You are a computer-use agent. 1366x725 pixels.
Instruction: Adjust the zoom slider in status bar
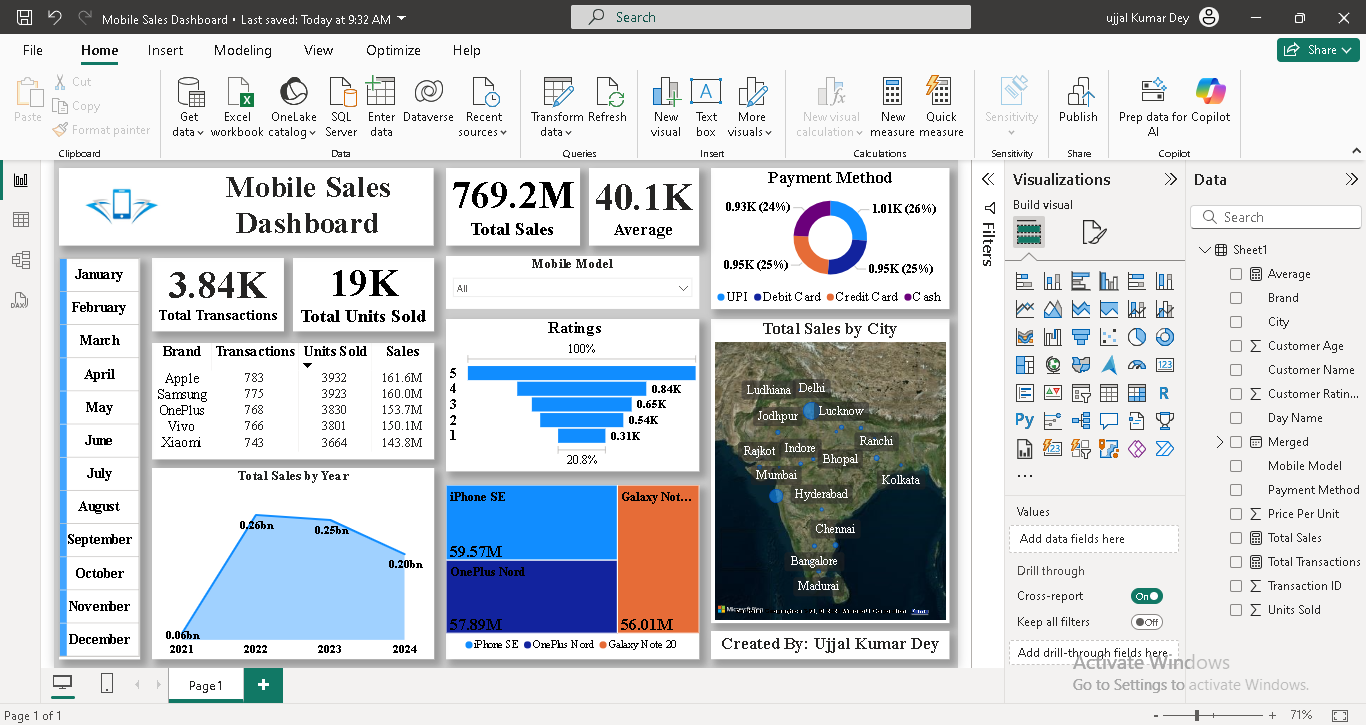pyautogui.click(x=1197, y=715)
